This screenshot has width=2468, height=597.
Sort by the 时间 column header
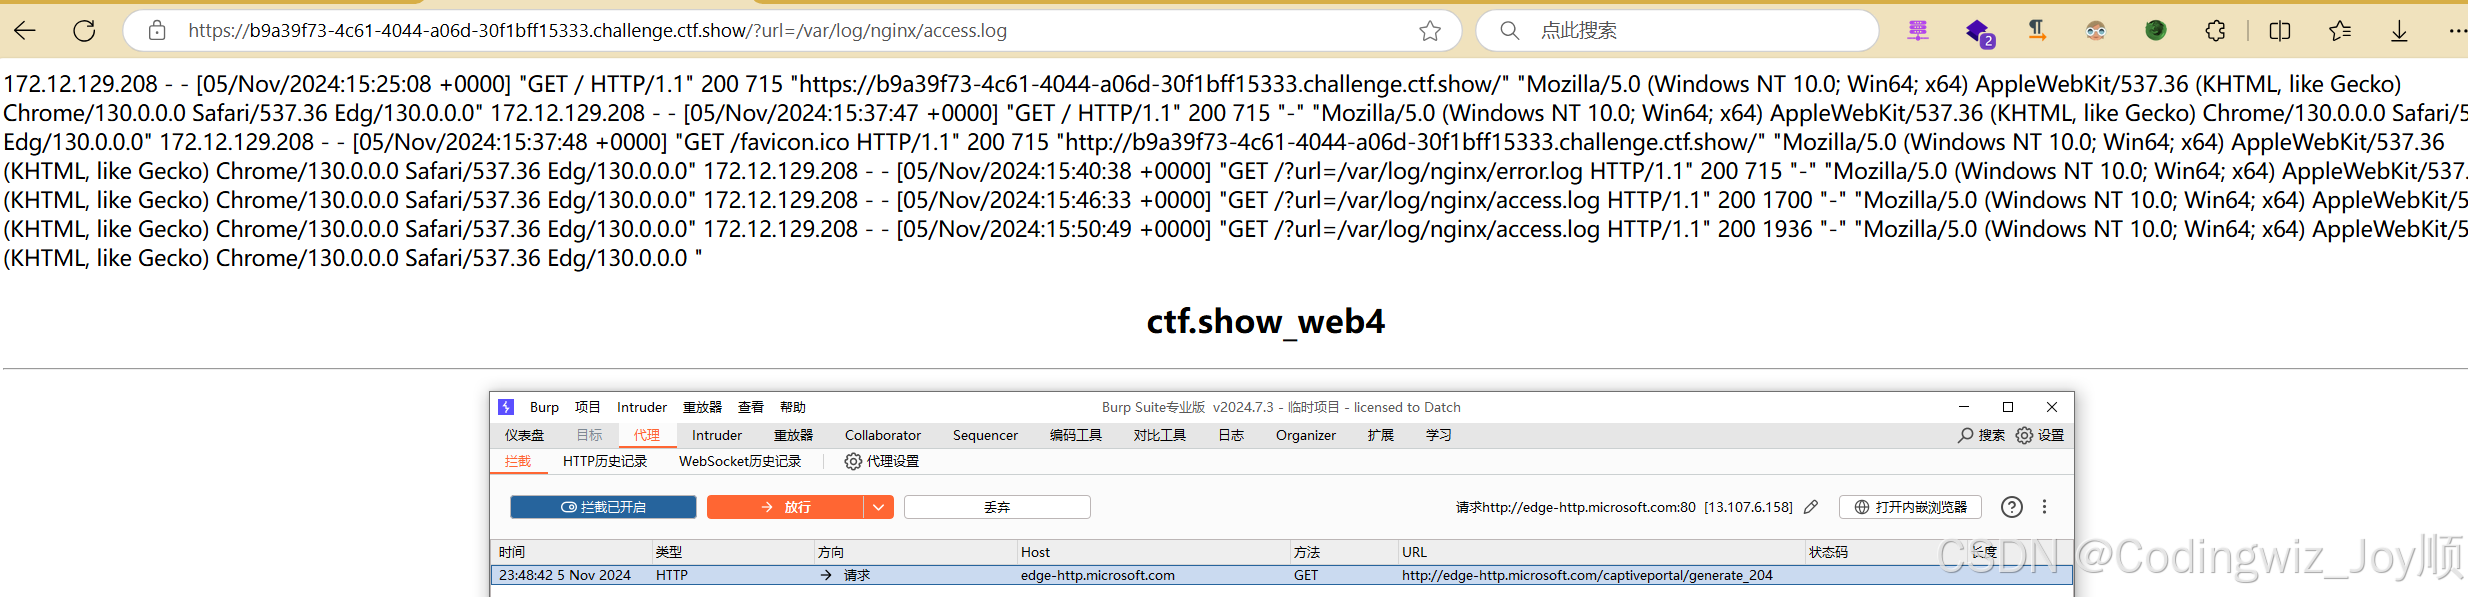tap(570, 552)
